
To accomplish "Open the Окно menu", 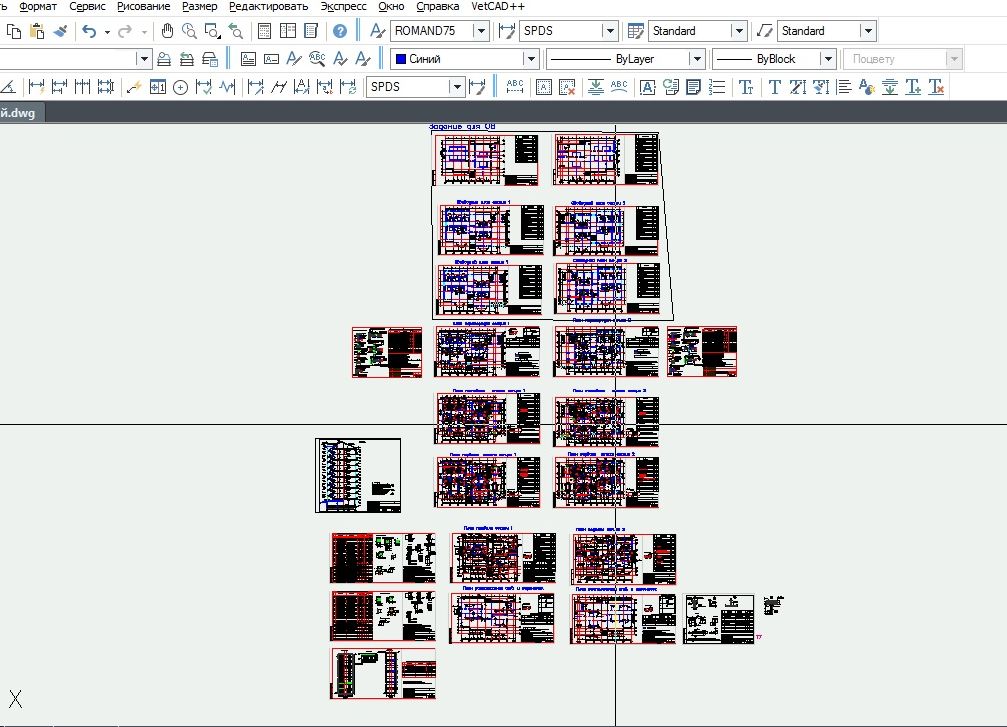I will (391, 6).
